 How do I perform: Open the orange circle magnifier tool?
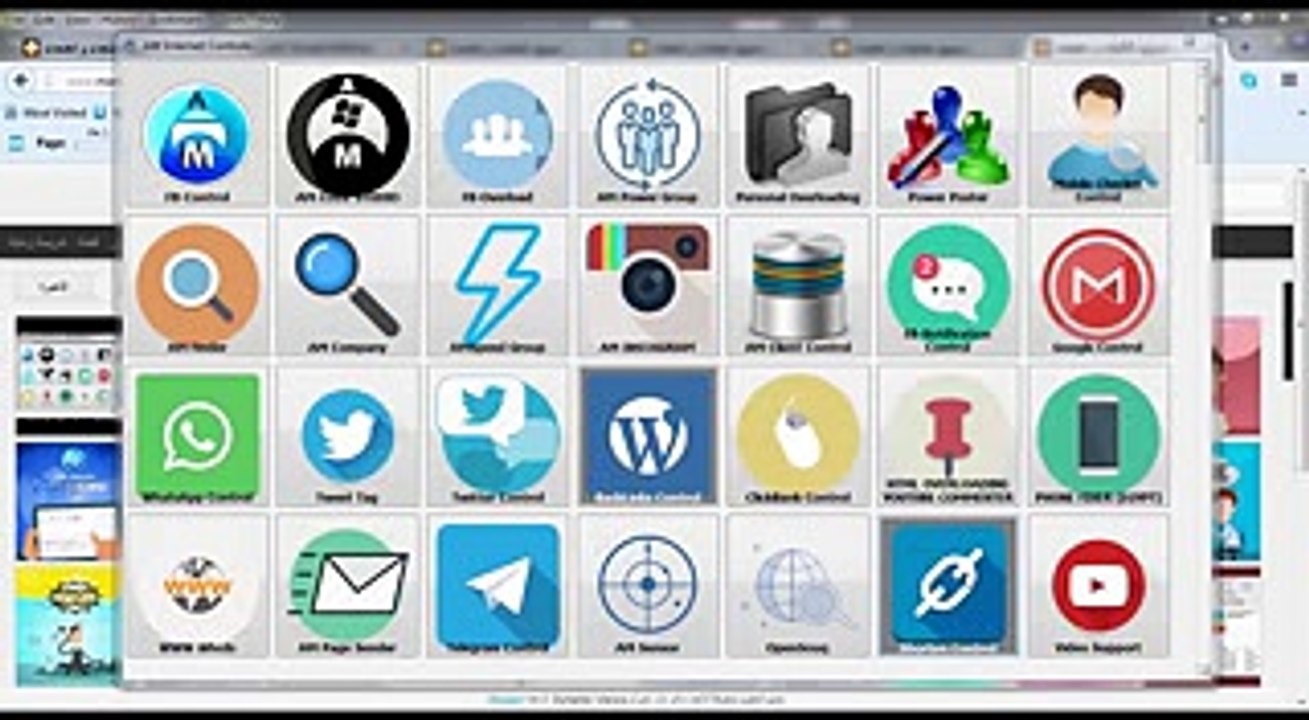coord(197,284)
